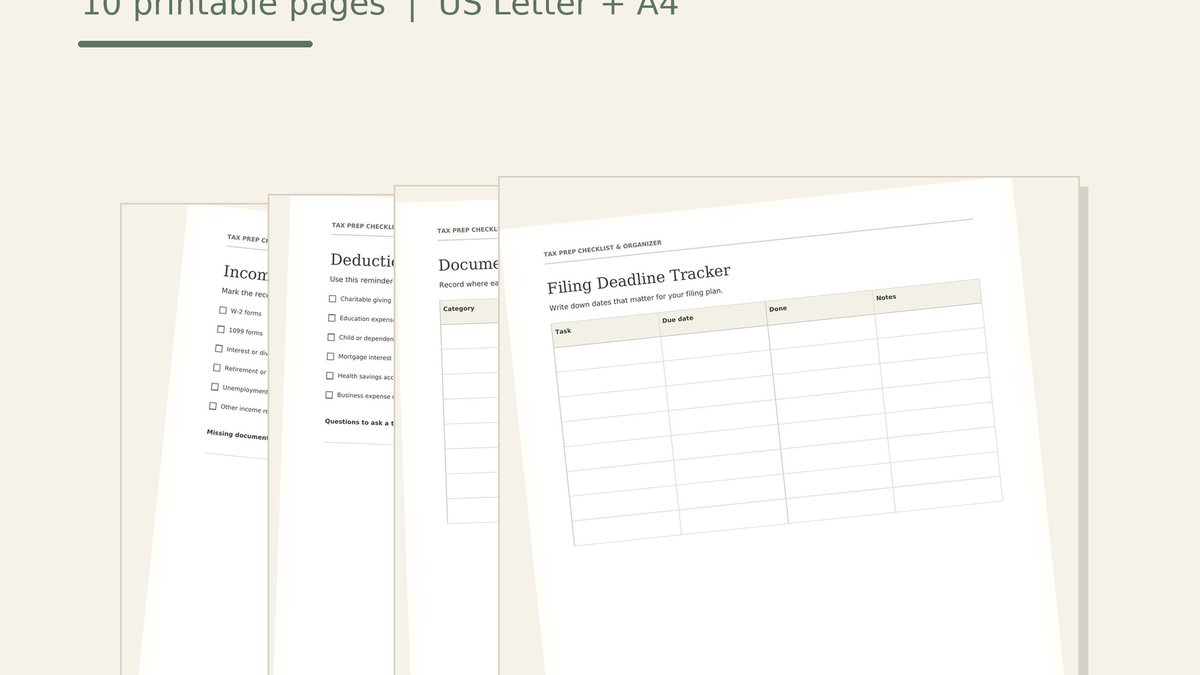Open the Income checklist page
Image resolution: width=1200 pixels, height=675 pixels.
[195, 440]
